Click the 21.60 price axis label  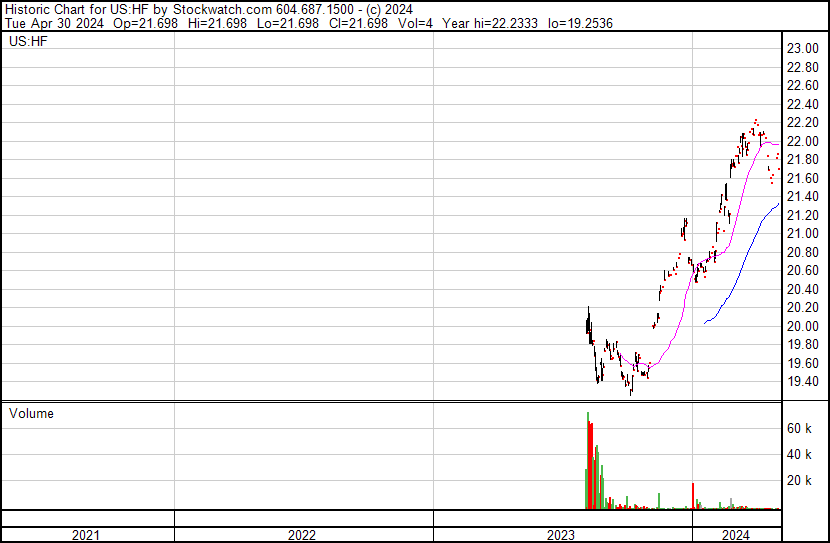tap(802, 178)
